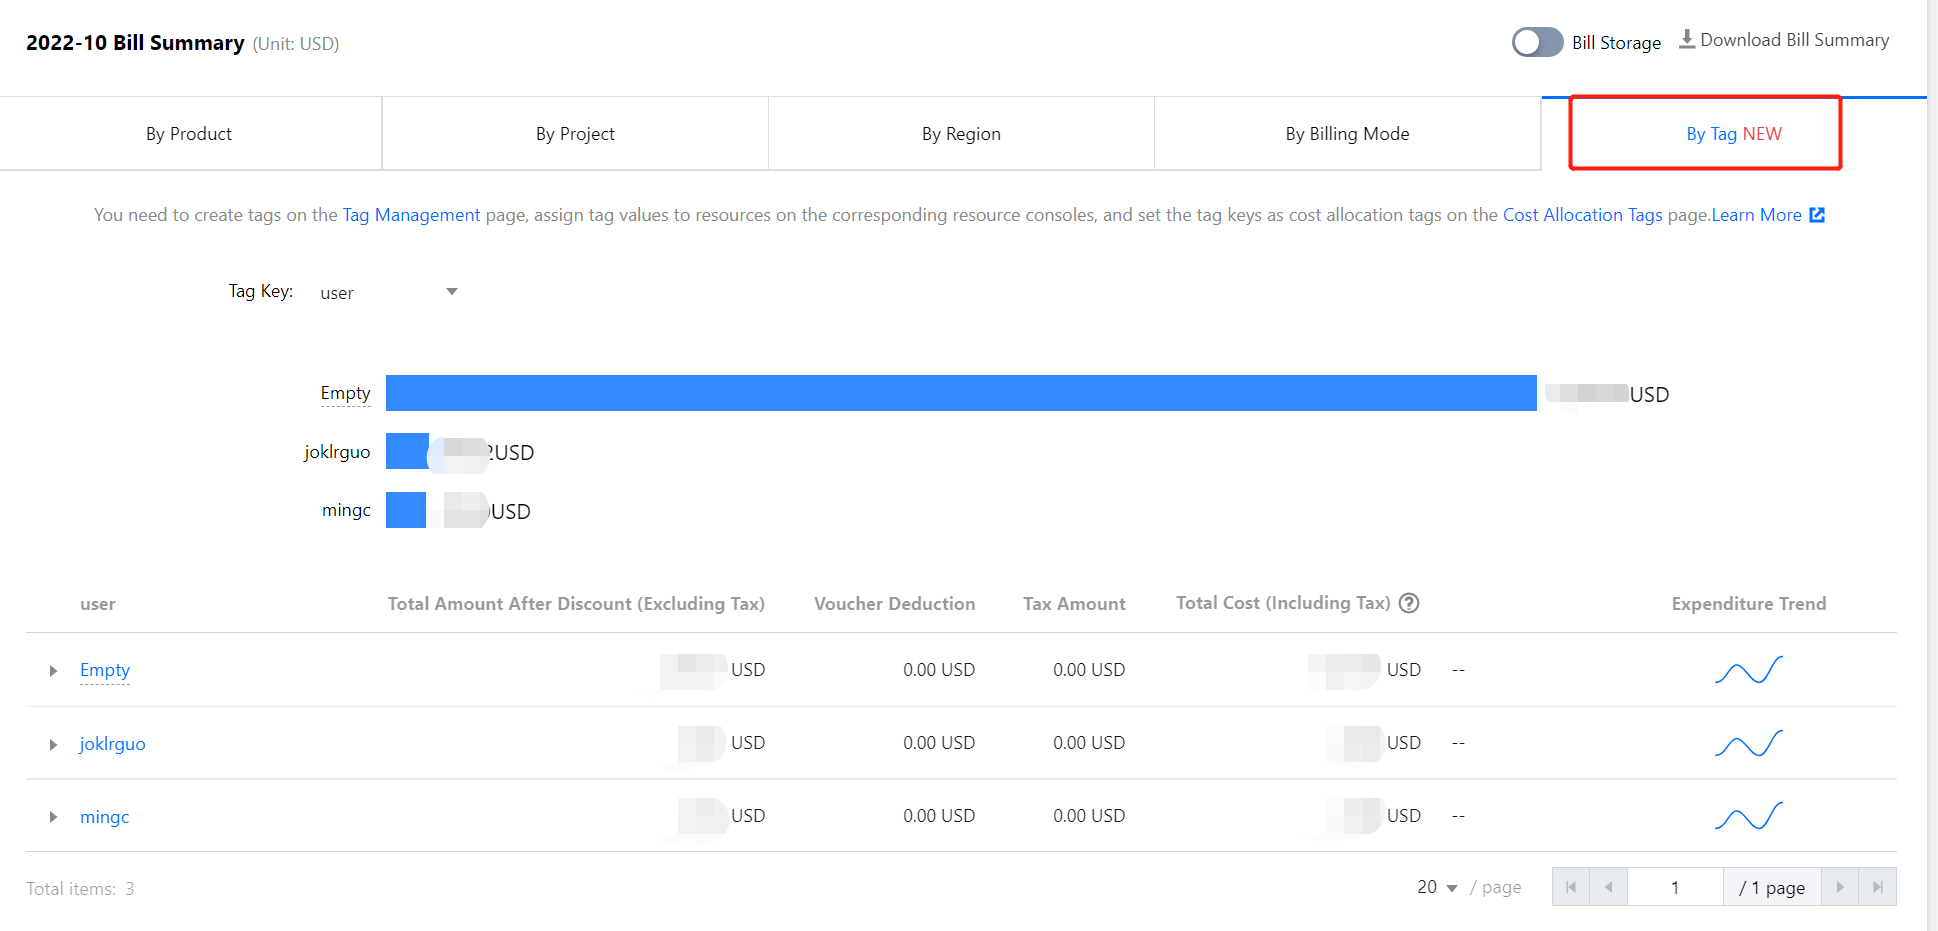This screenshot has width=1938, height=931.
Task: Go to the next page button
Action: [1840, 887]
